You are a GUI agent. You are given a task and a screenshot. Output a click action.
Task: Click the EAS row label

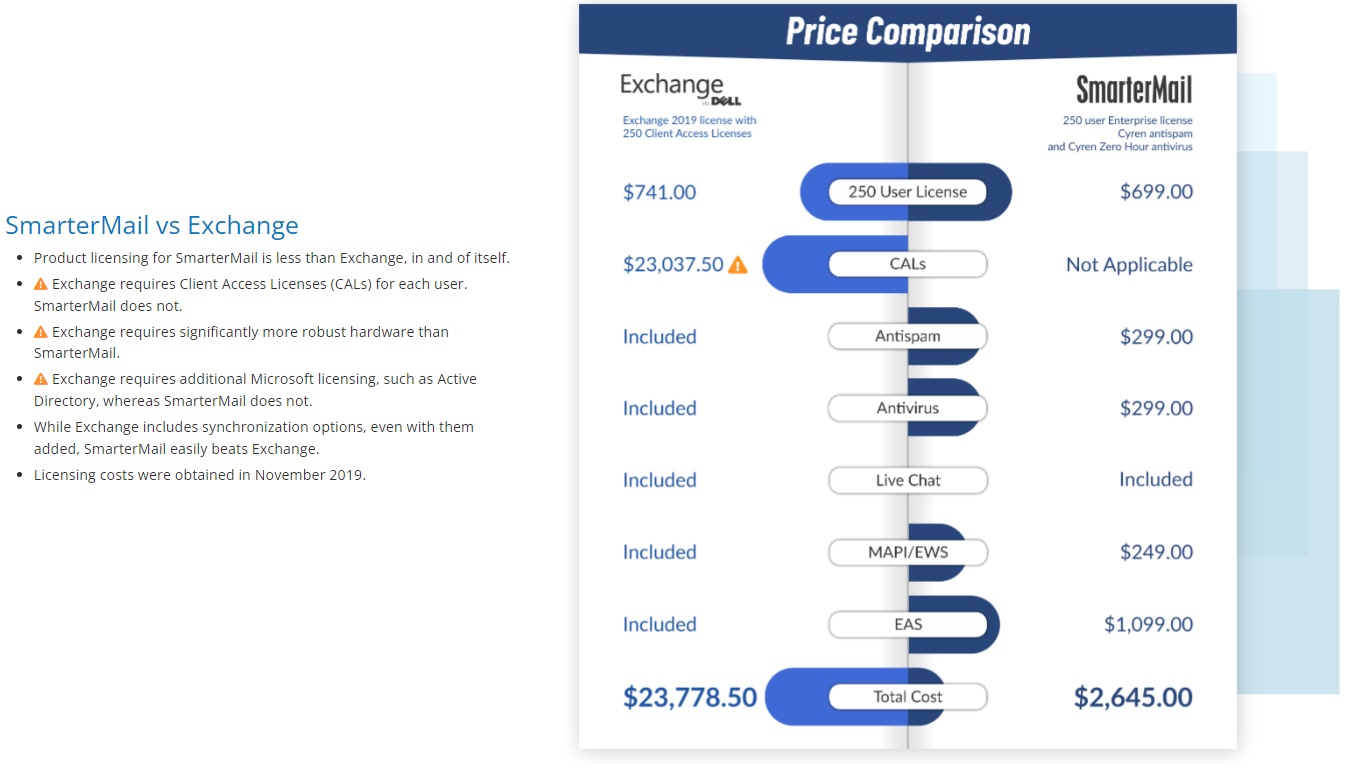click(908, 624)
